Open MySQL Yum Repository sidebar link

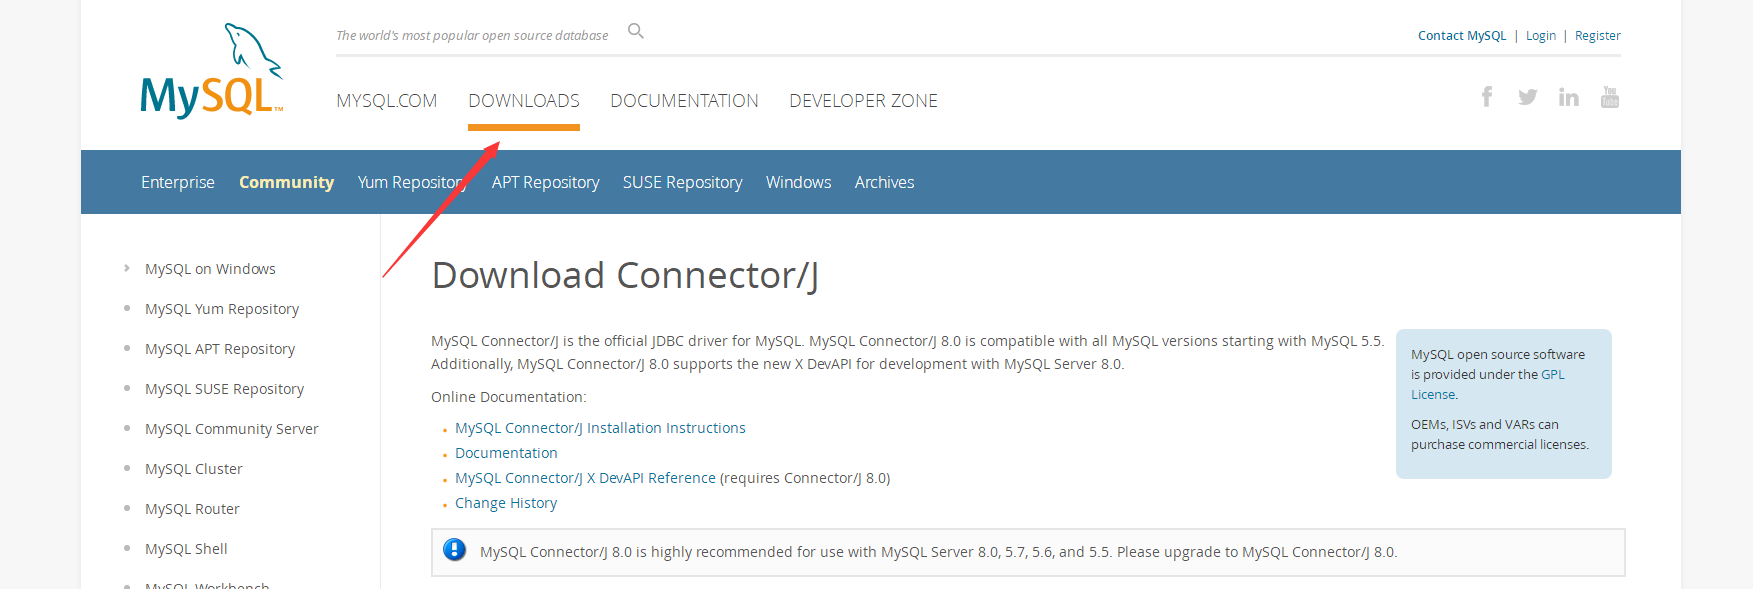click(x=222, y=309)
